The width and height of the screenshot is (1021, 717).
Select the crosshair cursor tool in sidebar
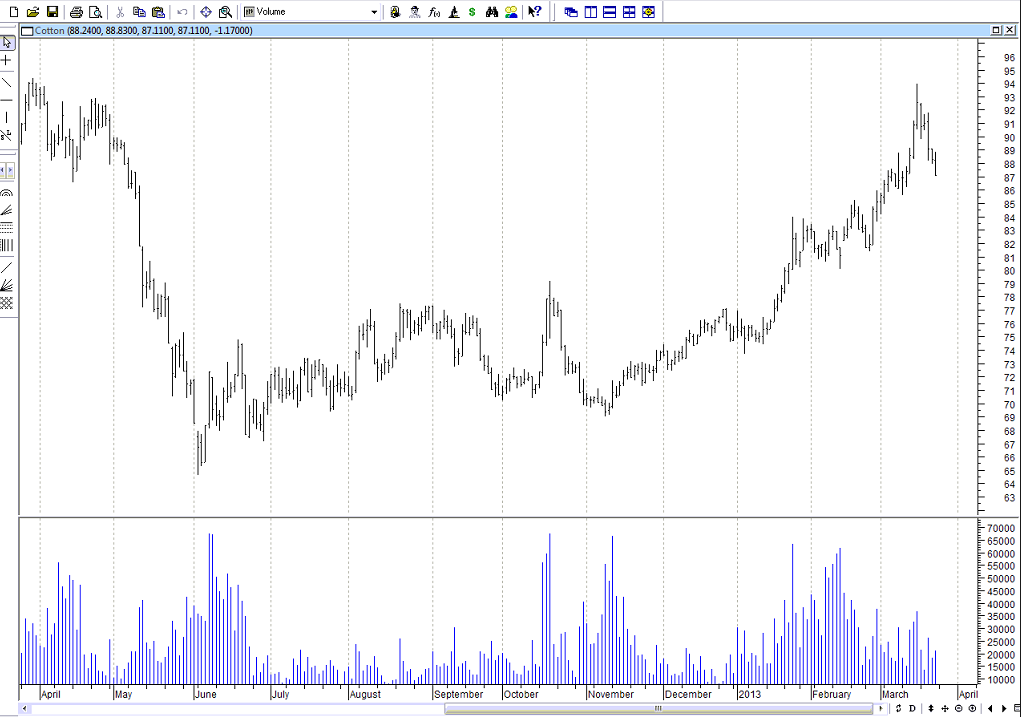click(7, 60)
